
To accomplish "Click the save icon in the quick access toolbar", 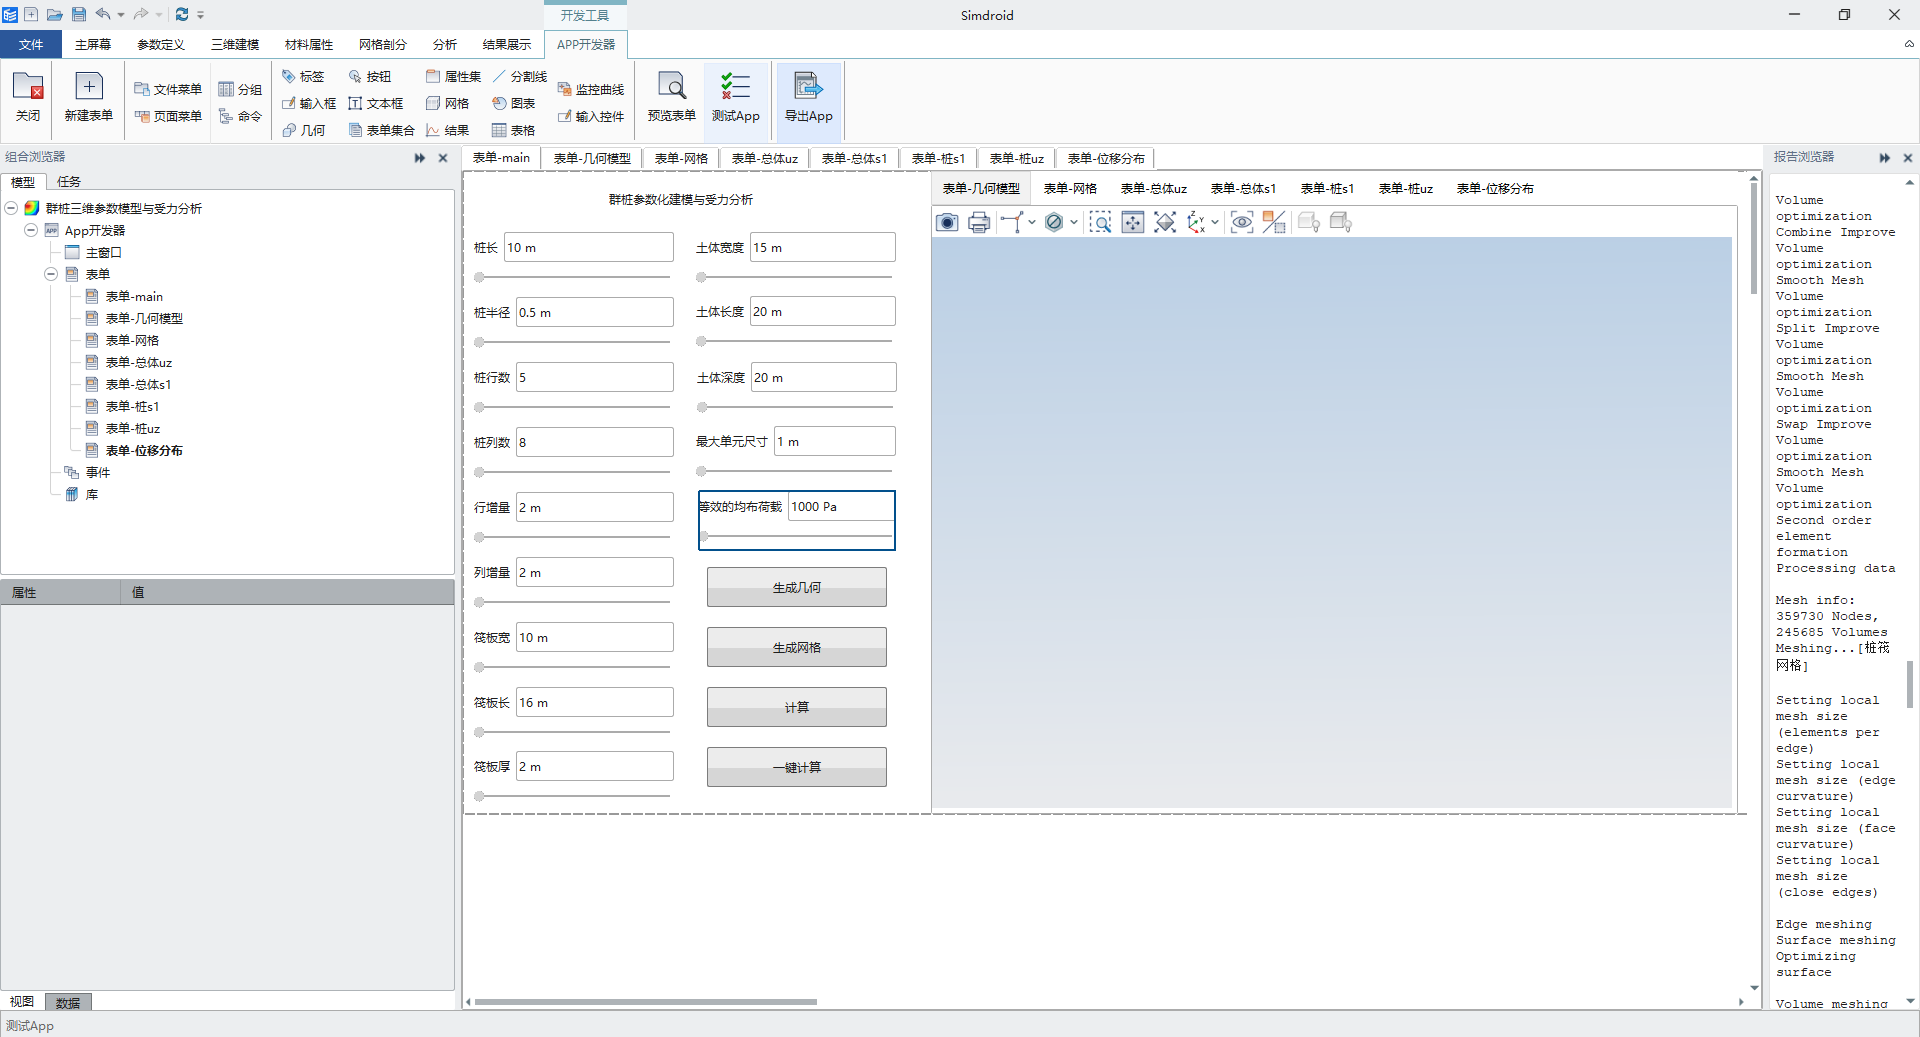I will [78, 14].
